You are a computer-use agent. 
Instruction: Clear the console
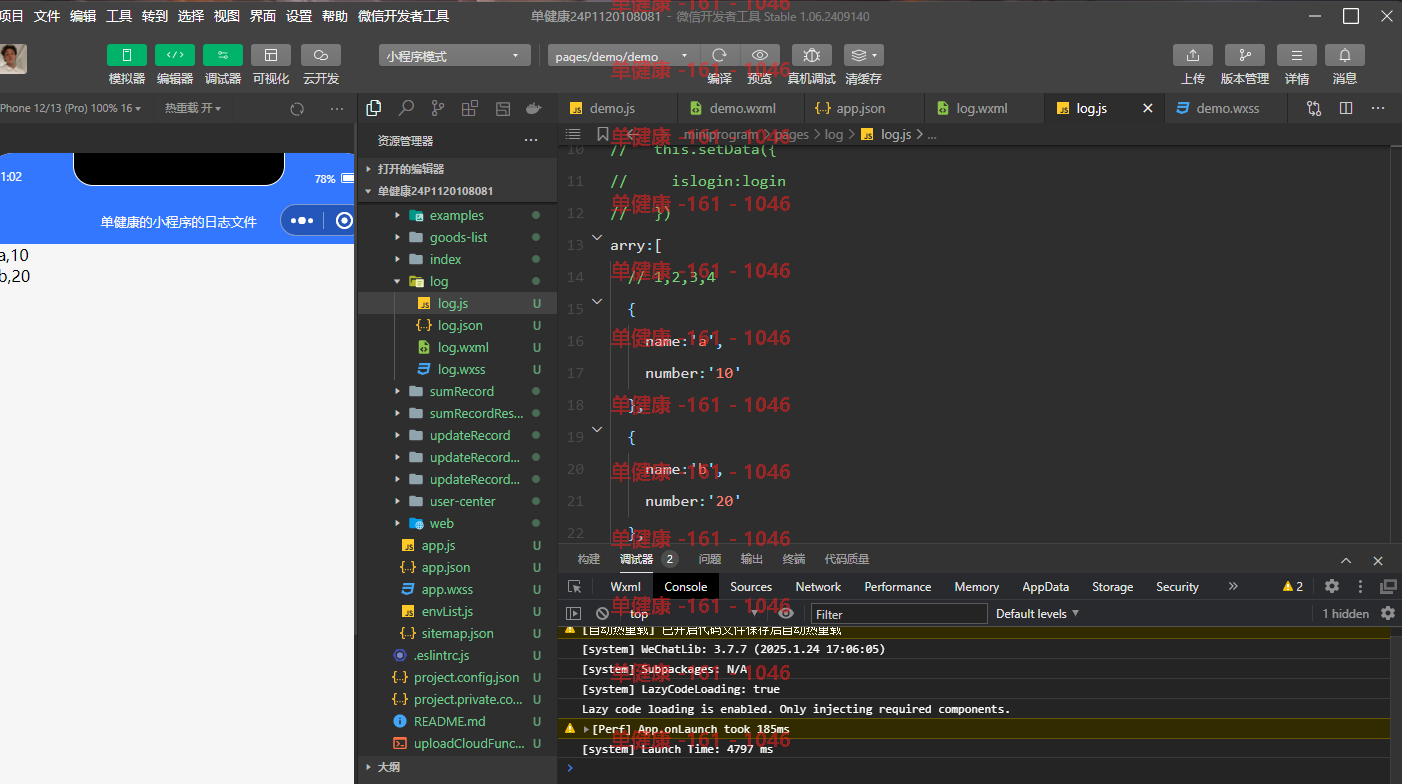click(x=602, y=613)
